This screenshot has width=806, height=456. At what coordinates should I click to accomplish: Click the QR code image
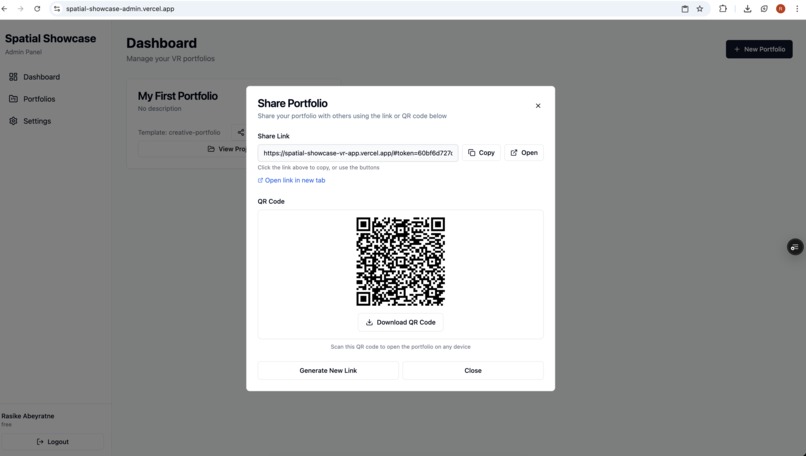(x=400, y=261)
